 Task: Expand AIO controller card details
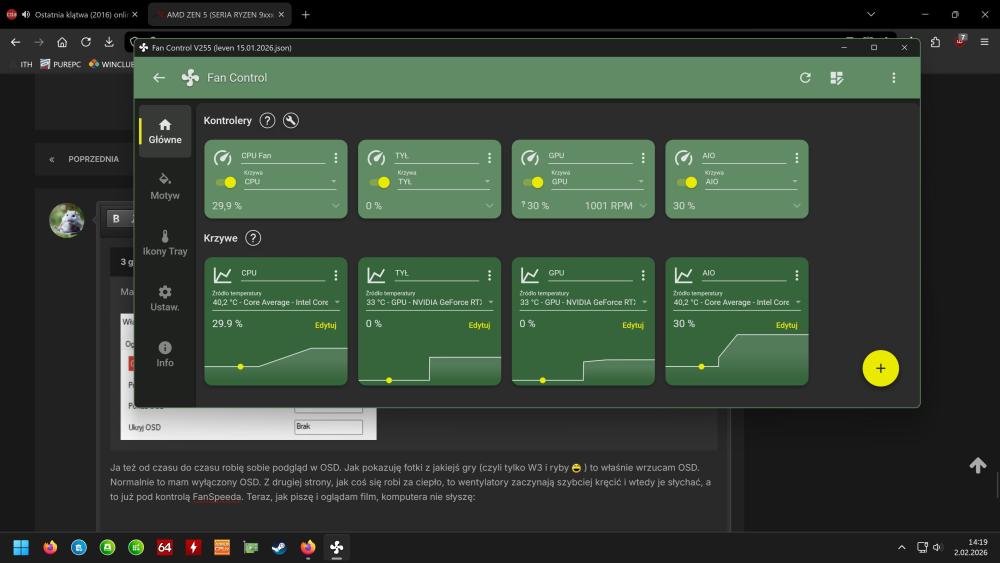coord(797,206)
